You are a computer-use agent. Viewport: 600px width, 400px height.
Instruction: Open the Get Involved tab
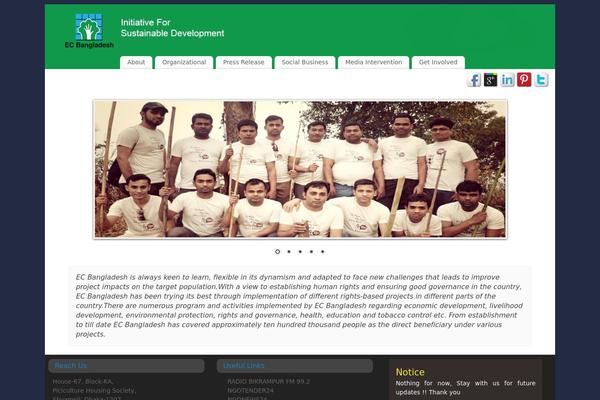(x=438, y=62)
